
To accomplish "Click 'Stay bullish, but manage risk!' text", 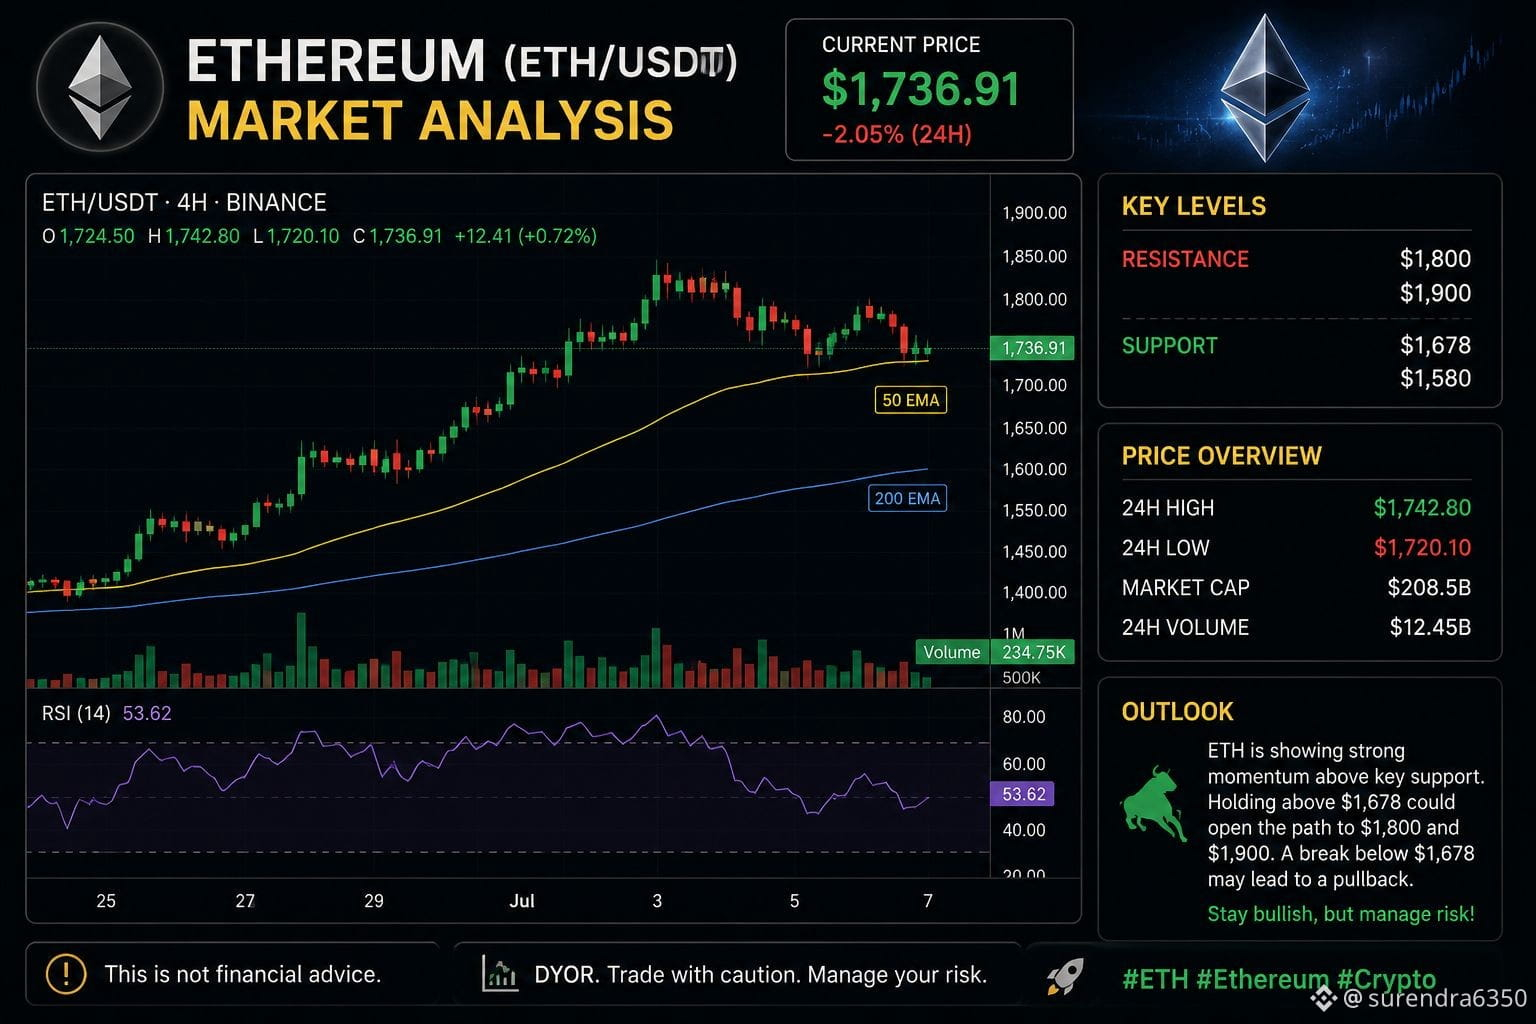I will (1341, 914).
